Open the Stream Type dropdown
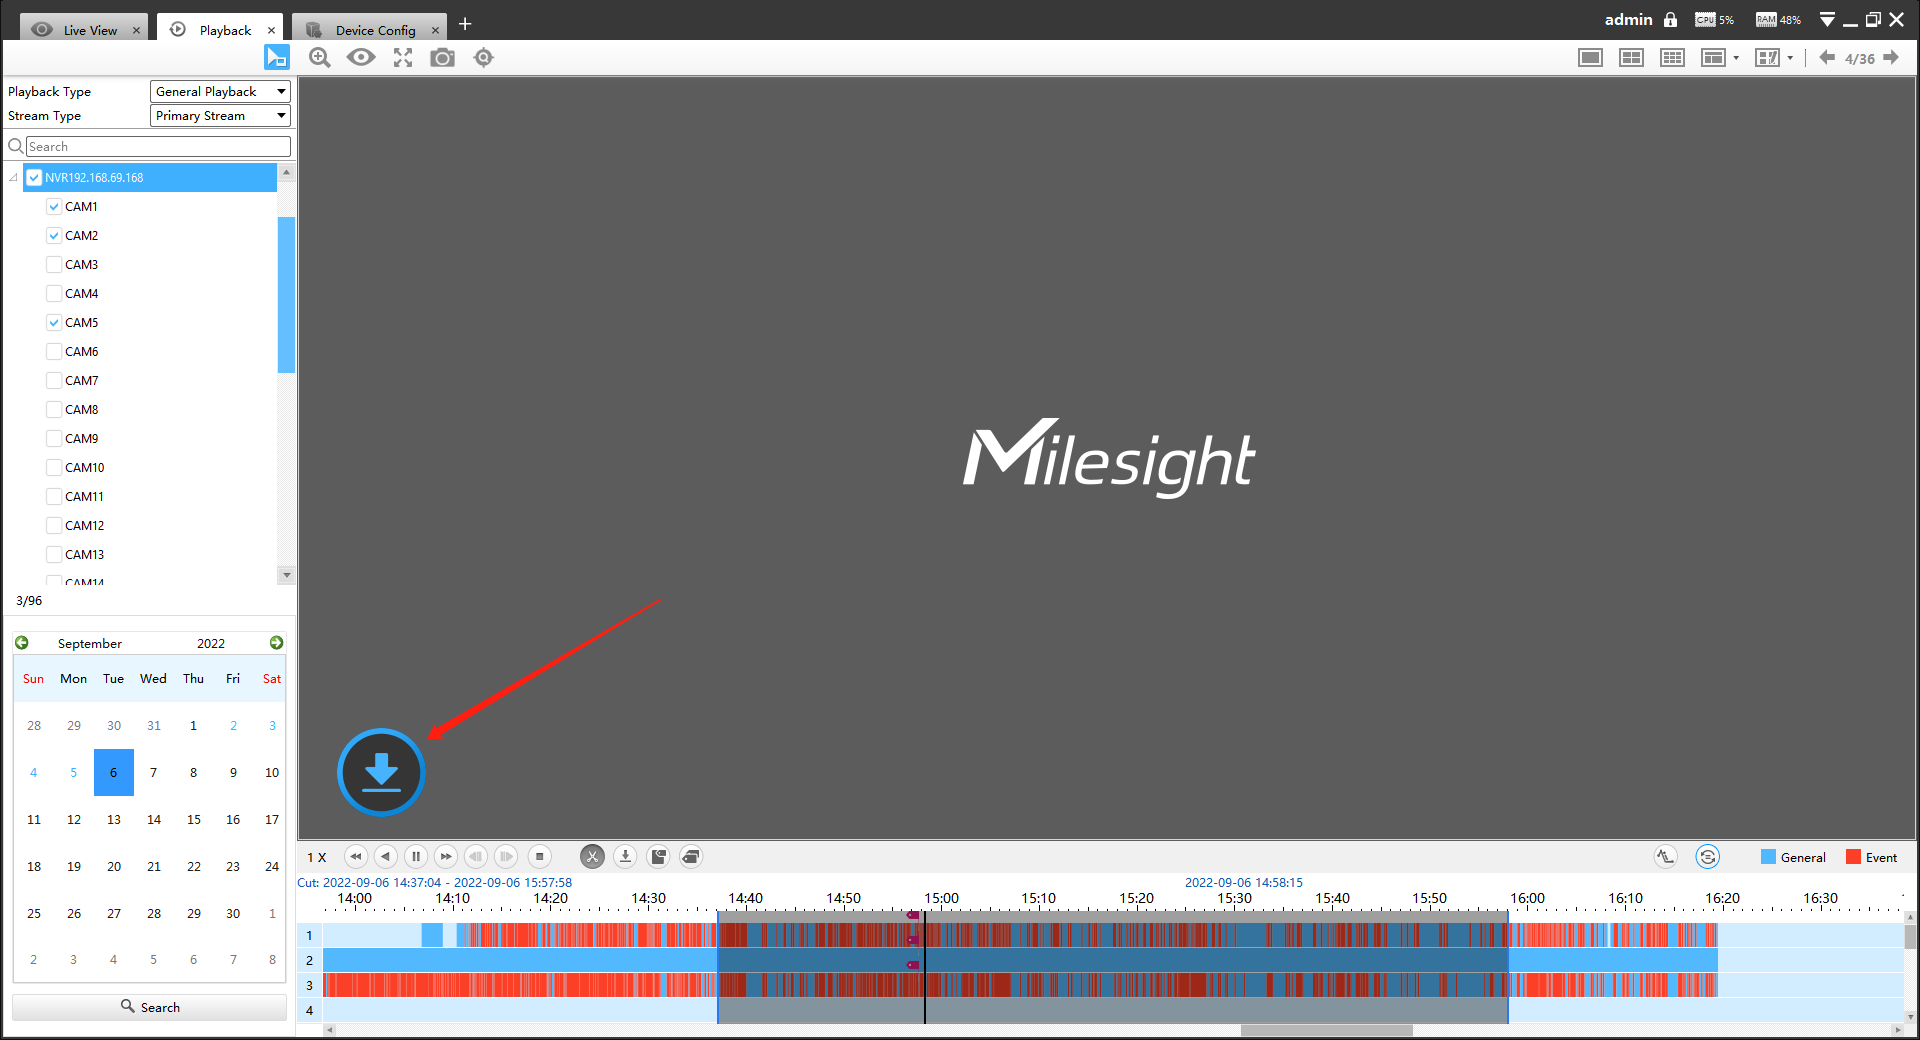This screenshot has width=1920, height=1040. [x=220, y=115]
